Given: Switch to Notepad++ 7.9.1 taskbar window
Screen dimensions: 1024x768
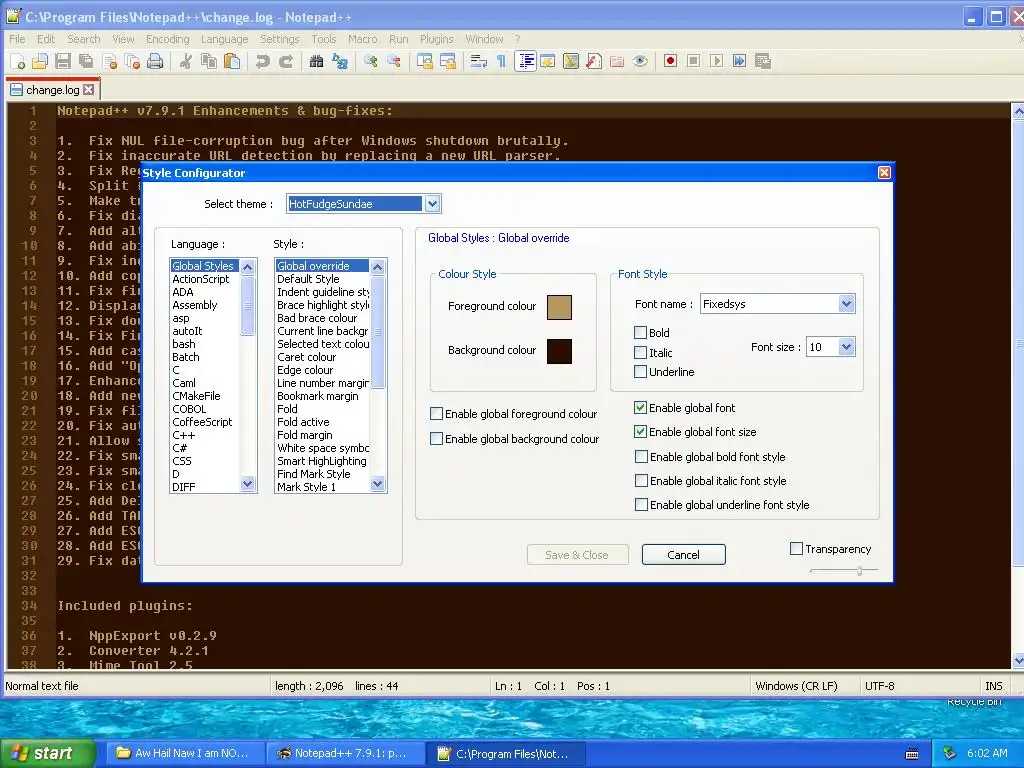Looking at the screenshot, I should pos(346,754).
